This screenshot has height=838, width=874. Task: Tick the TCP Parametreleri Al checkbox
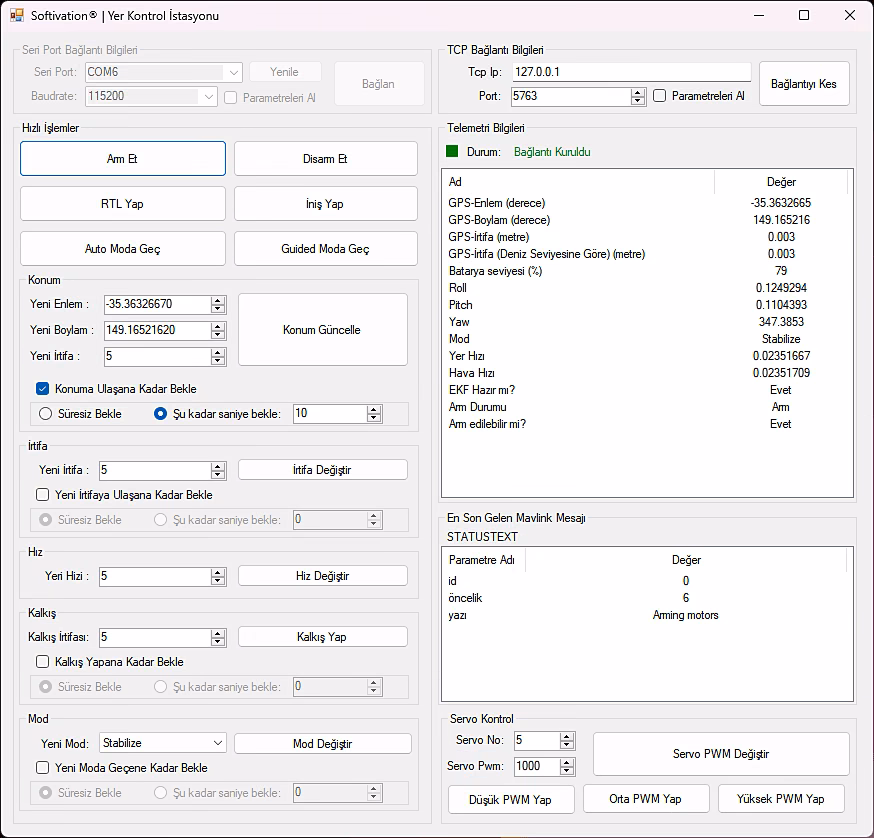click(659, 96)
